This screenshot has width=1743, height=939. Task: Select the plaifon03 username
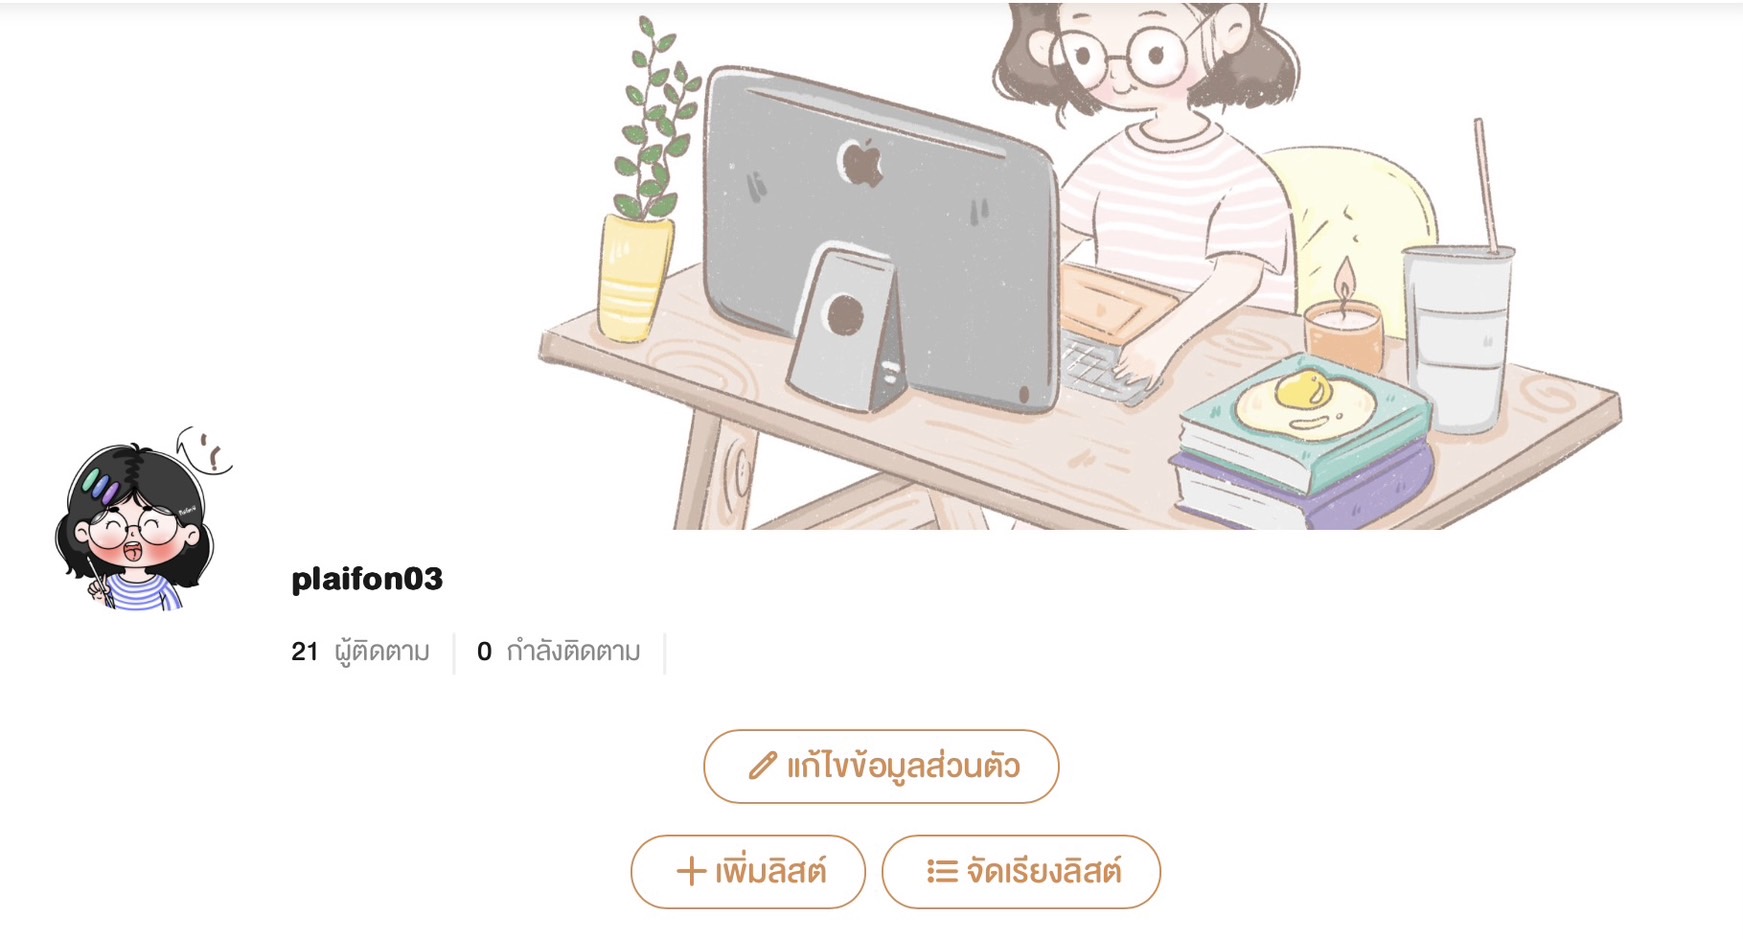(x=367, y=579)
